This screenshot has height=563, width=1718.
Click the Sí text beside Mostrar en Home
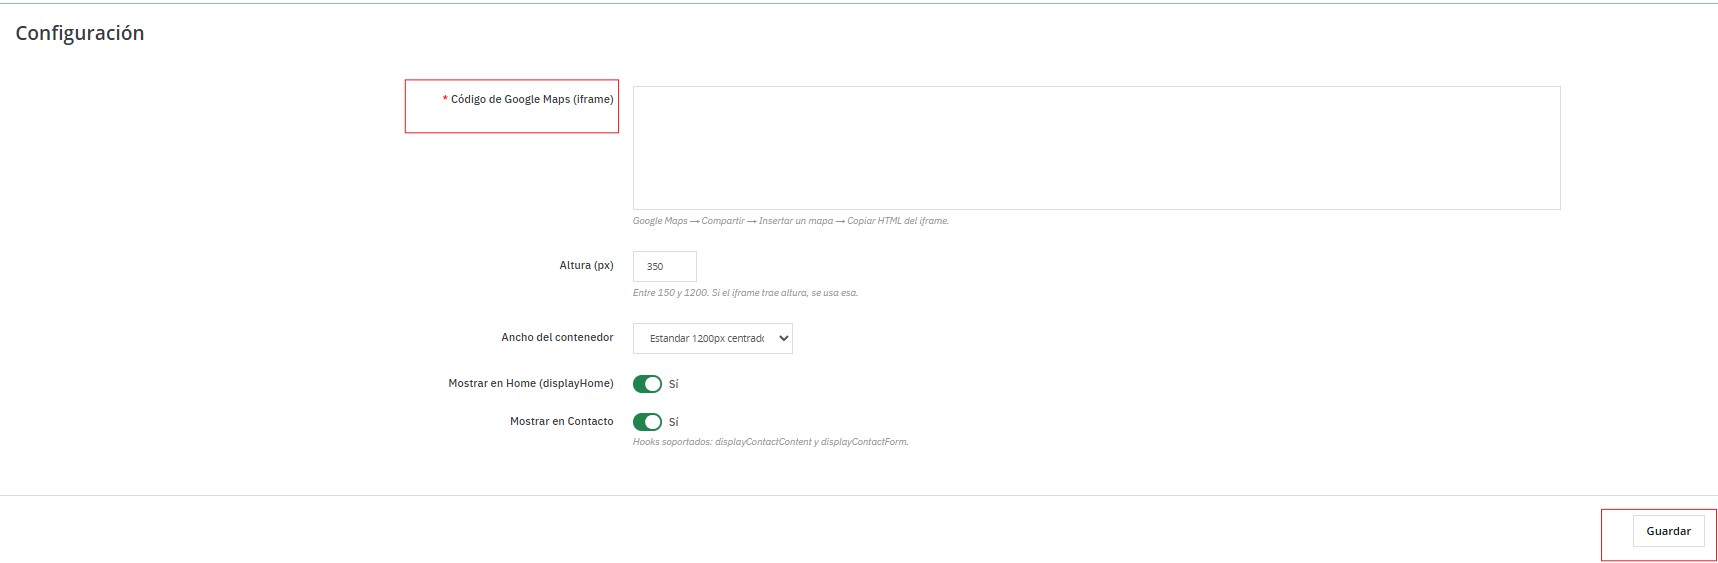(x=673, y=385)
